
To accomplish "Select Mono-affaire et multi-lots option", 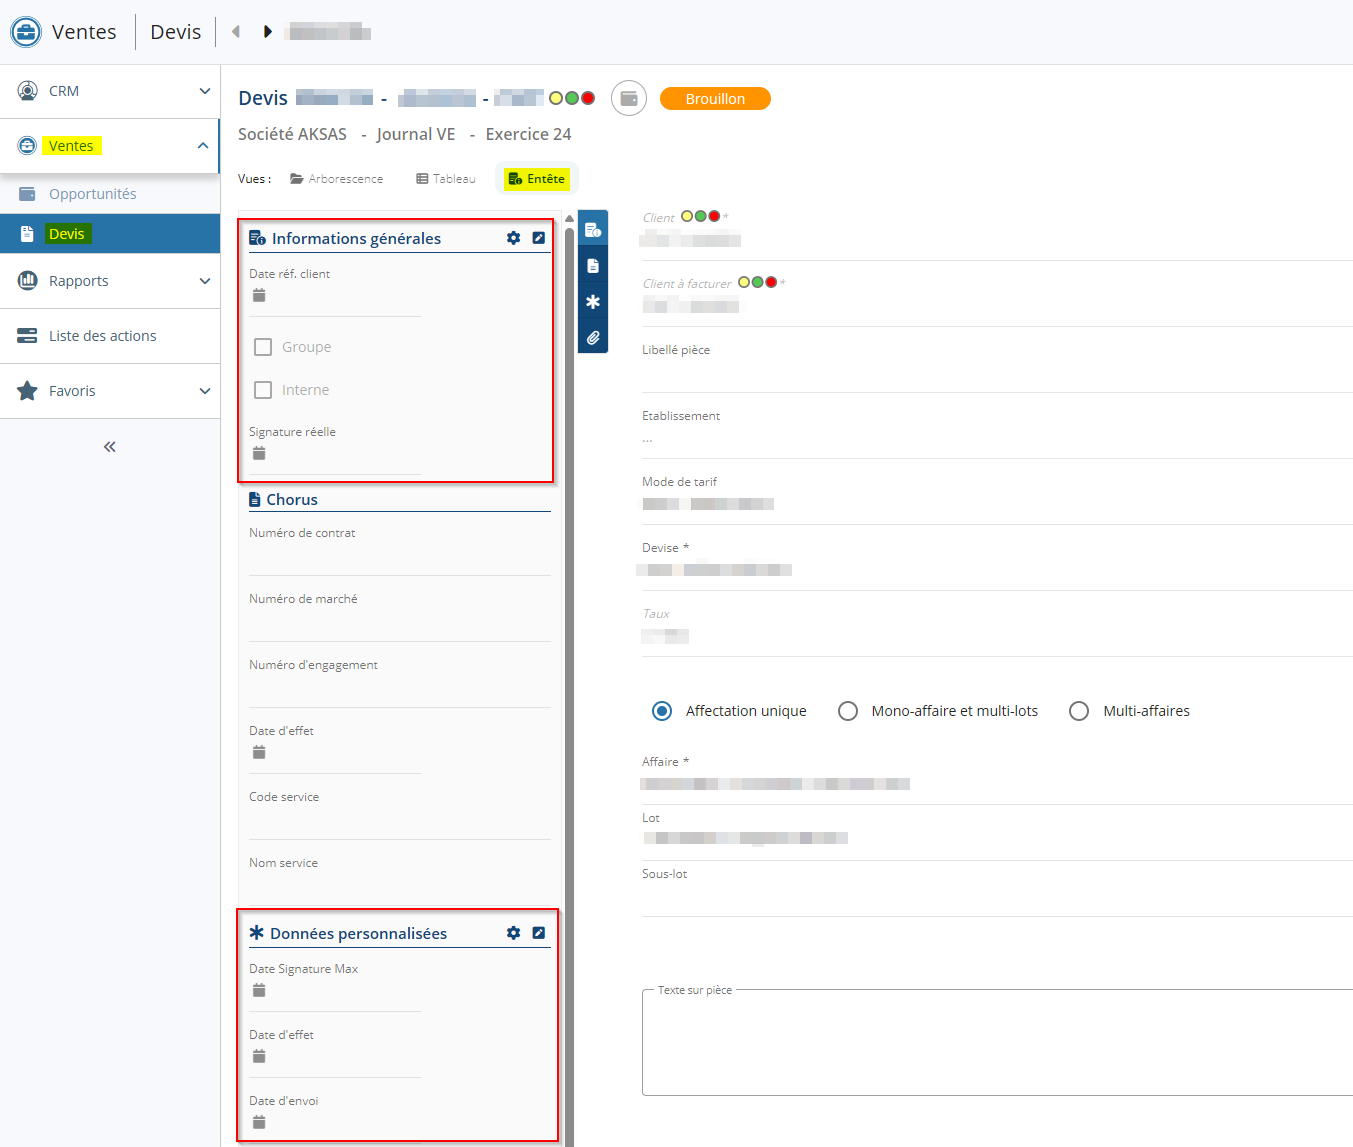I will [x=848, y=711].
